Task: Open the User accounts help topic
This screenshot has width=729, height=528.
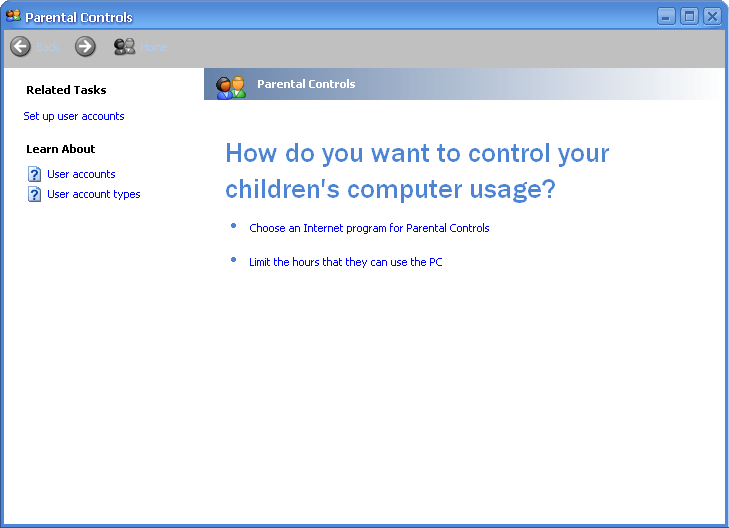Action: coord(81,174)
